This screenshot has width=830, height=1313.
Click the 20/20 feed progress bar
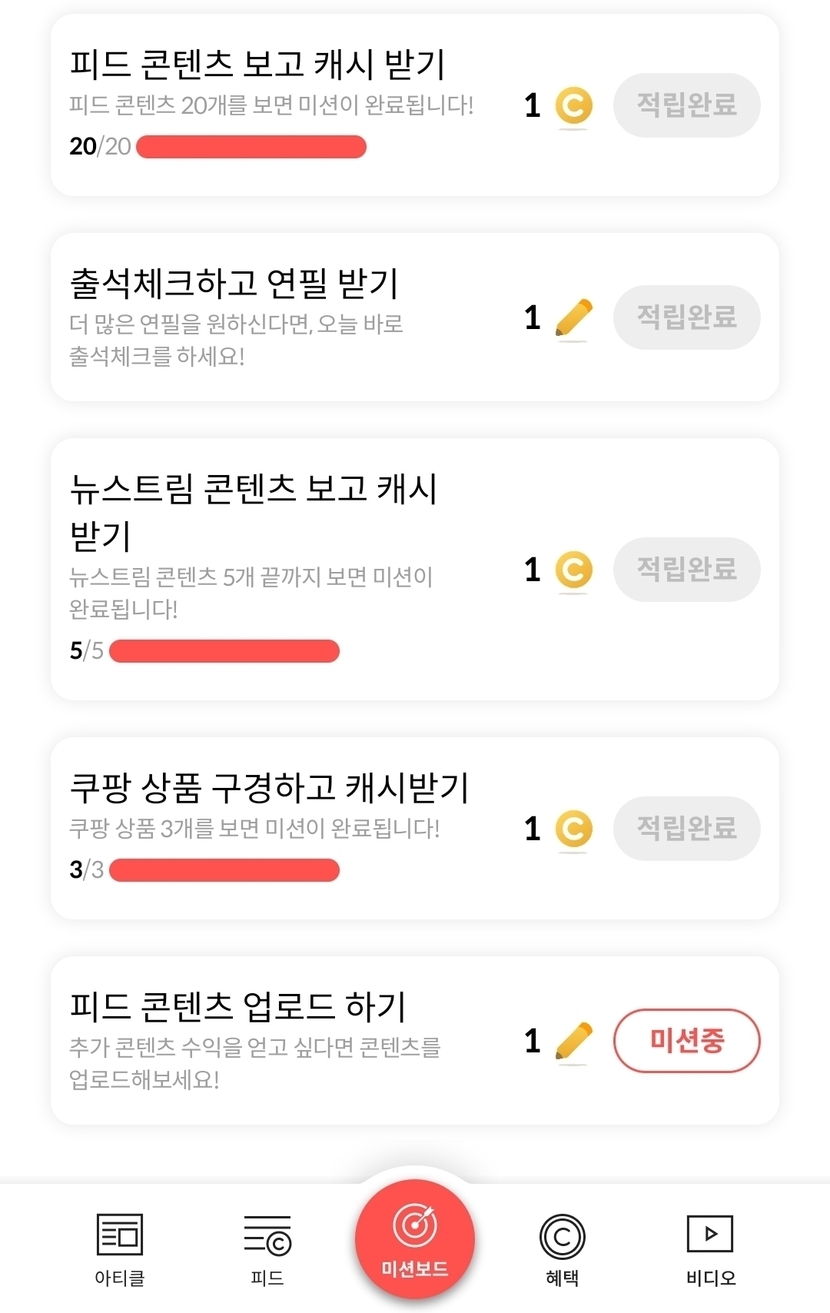tap(251, 147)
